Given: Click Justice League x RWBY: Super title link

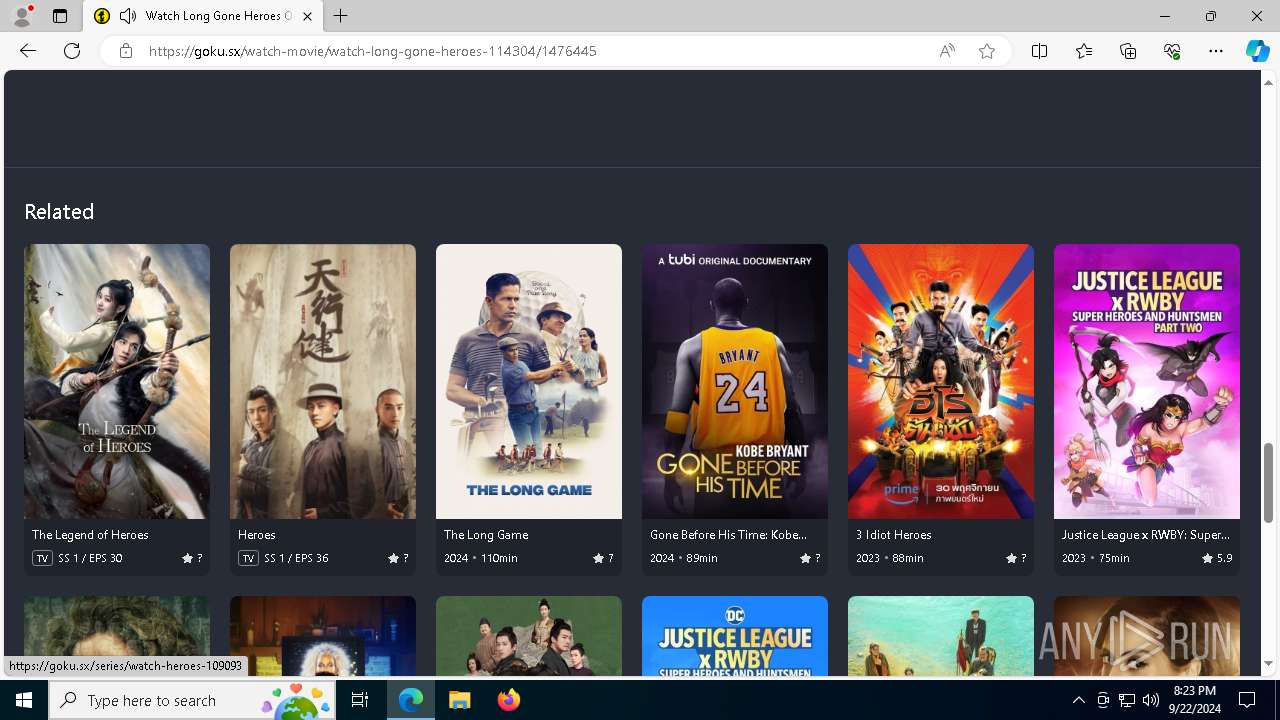Looking at the screenshot, I should 1146,535.
